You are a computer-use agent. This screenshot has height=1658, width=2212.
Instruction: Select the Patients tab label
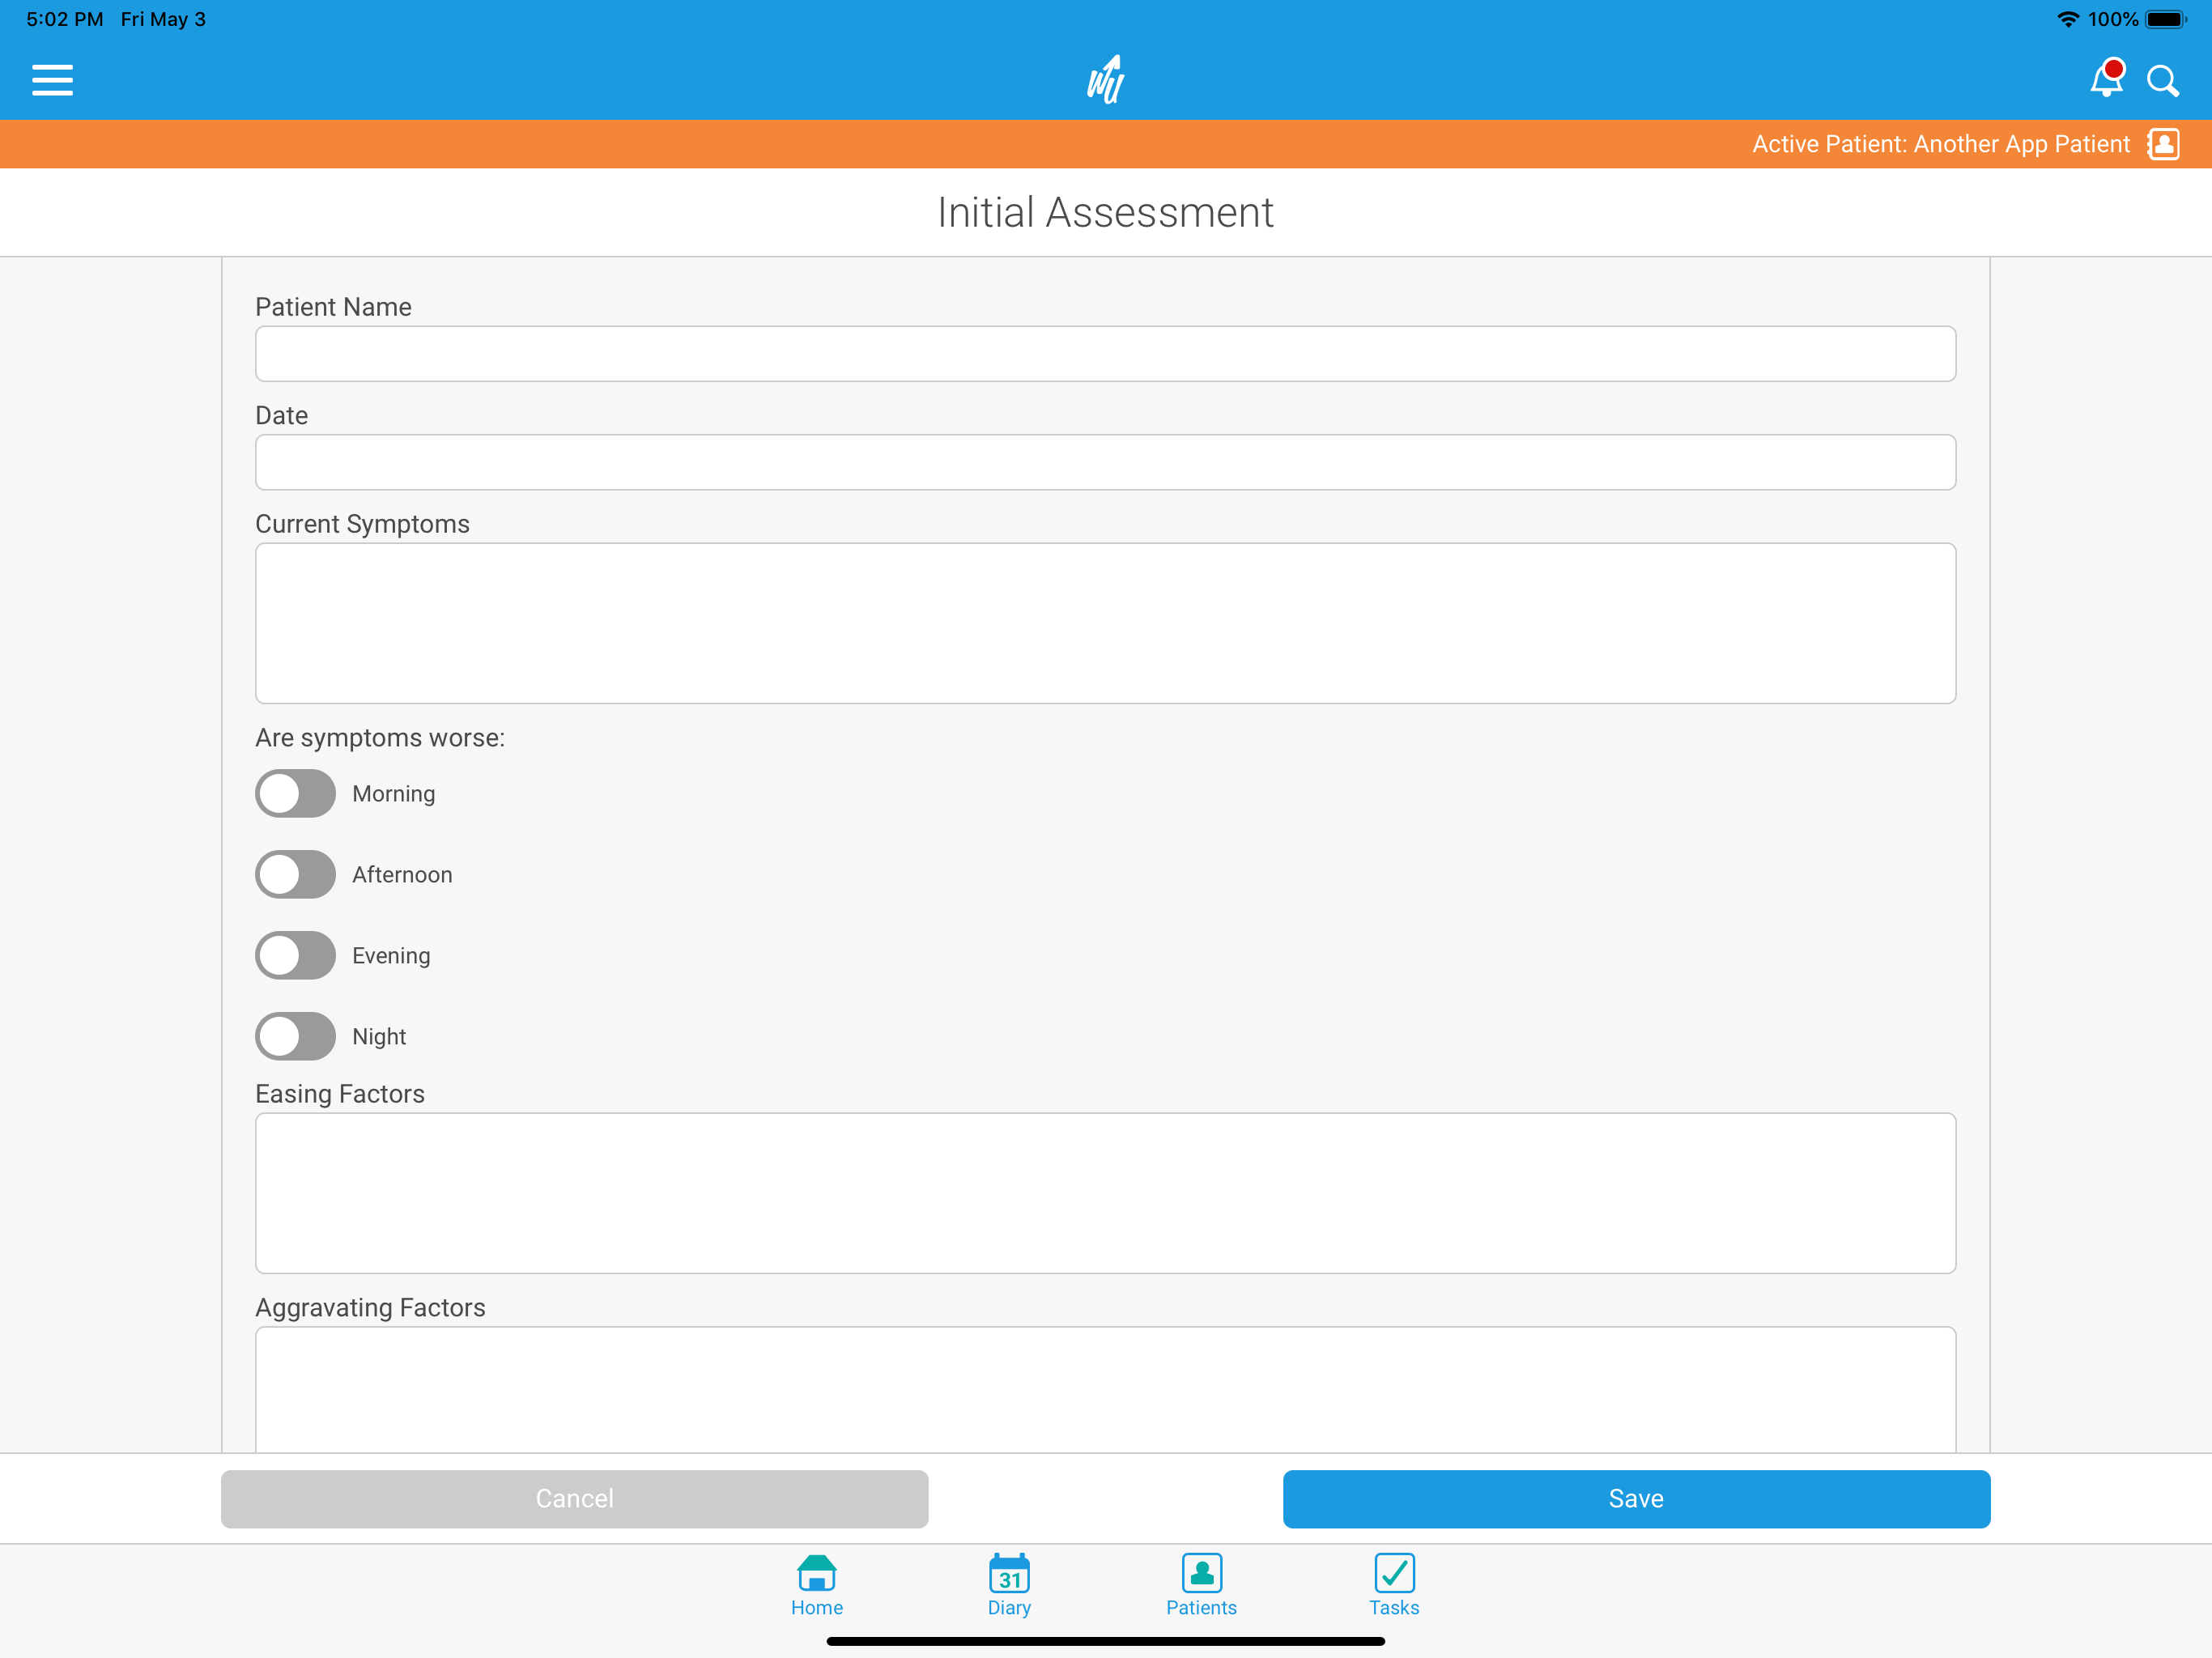point(1201,1608)
